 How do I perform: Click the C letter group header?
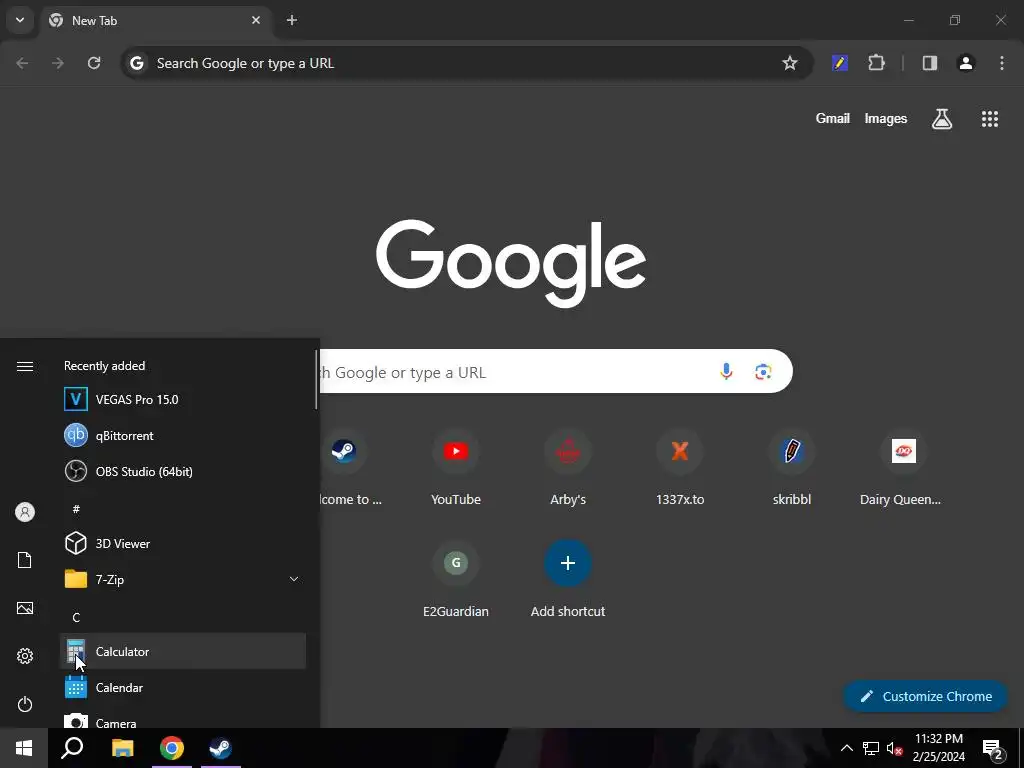point(76,617)
